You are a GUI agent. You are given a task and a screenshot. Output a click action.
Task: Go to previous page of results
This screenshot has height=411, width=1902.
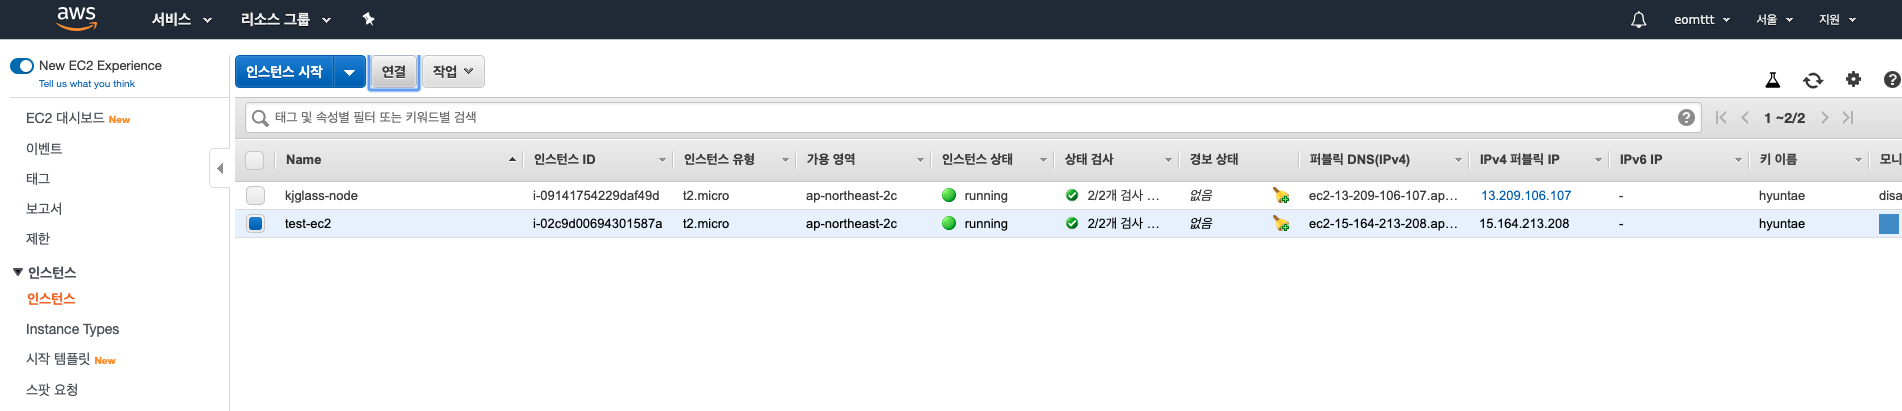tap(1745, 118)
